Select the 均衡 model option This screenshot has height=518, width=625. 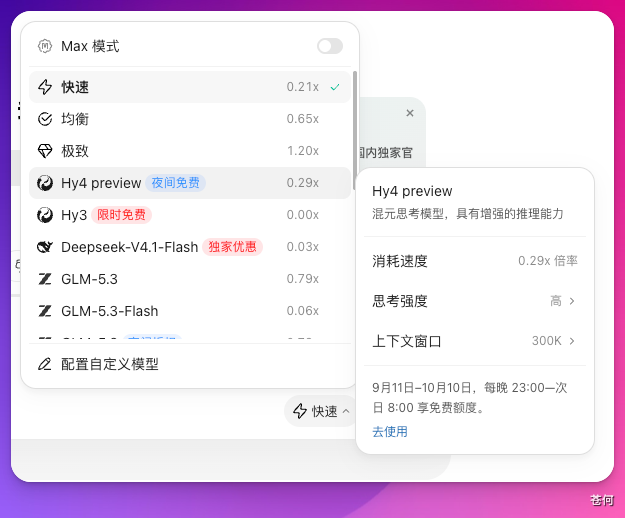point(190,119)
